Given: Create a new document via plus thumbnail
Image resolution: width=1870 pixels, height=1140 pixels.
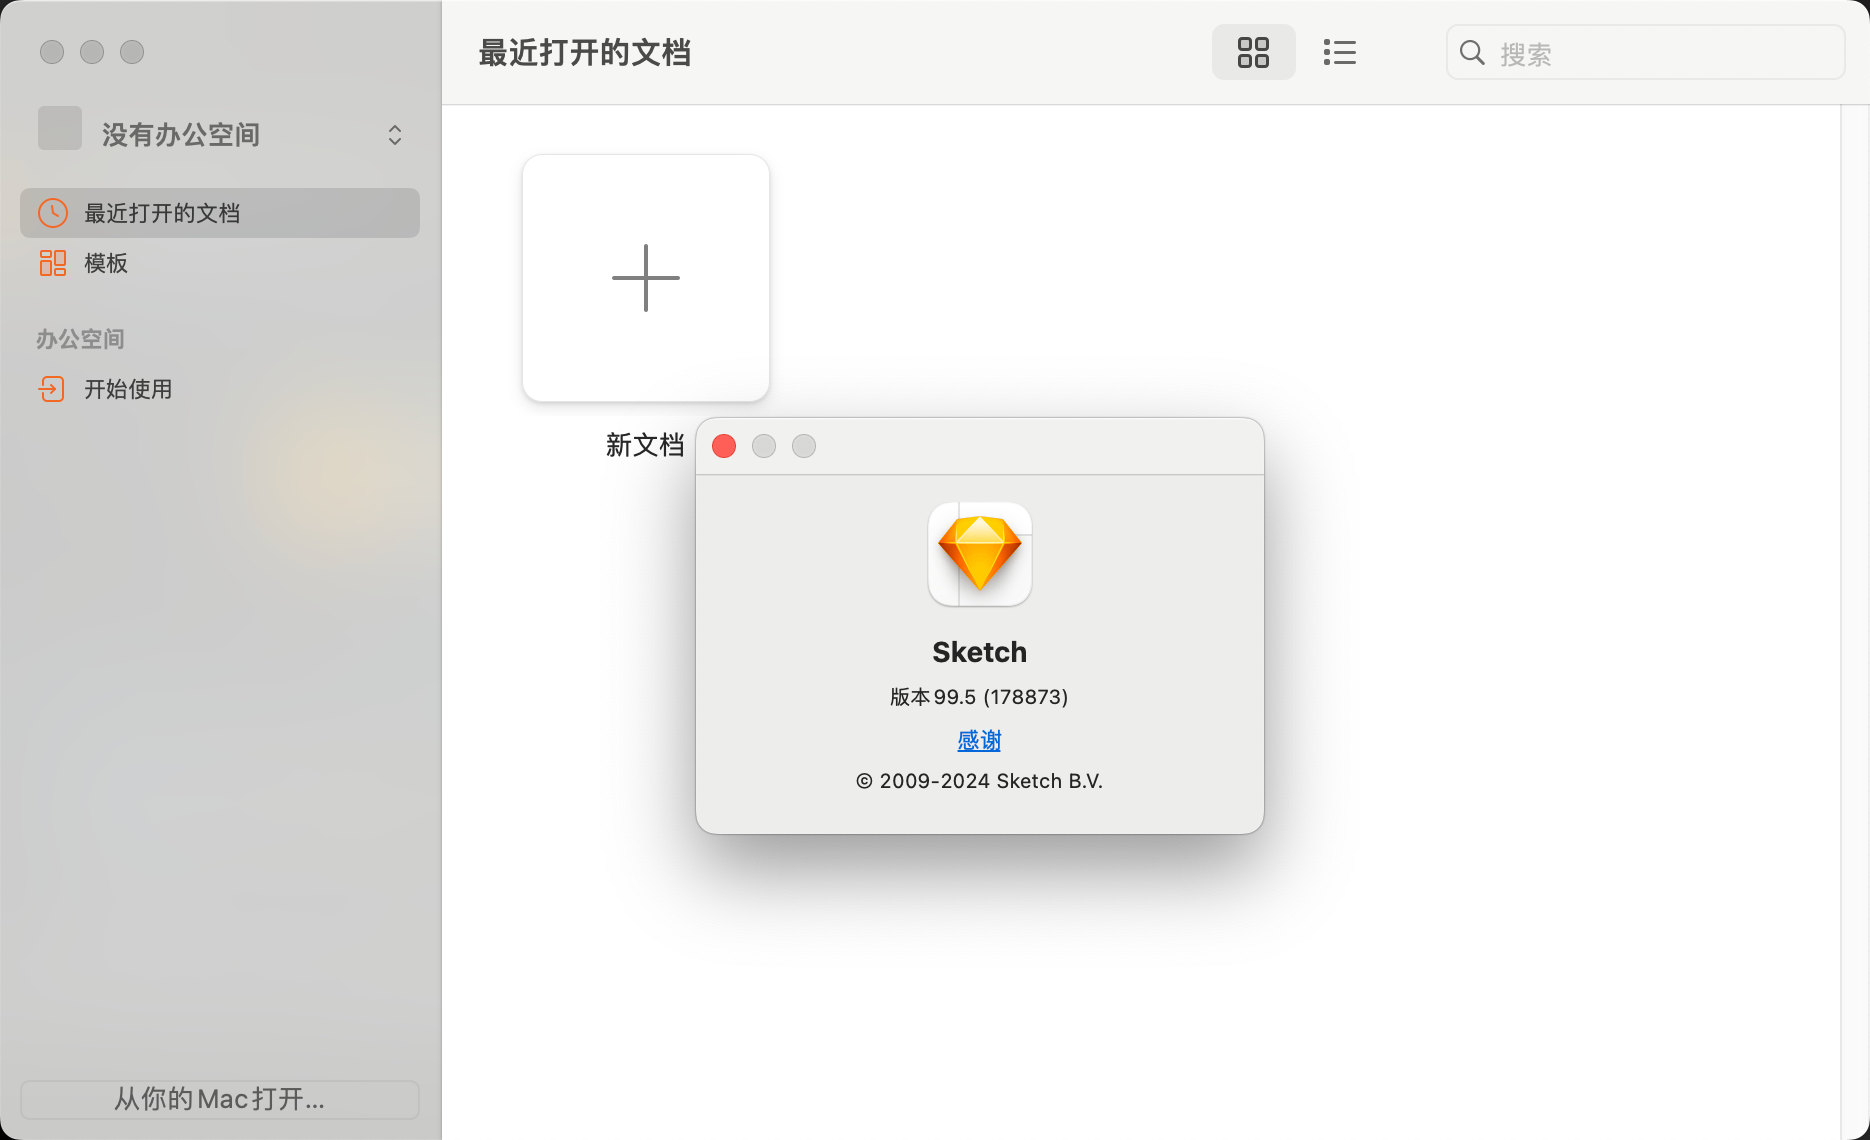Looking at the screenshot, I should click(646, 278).
